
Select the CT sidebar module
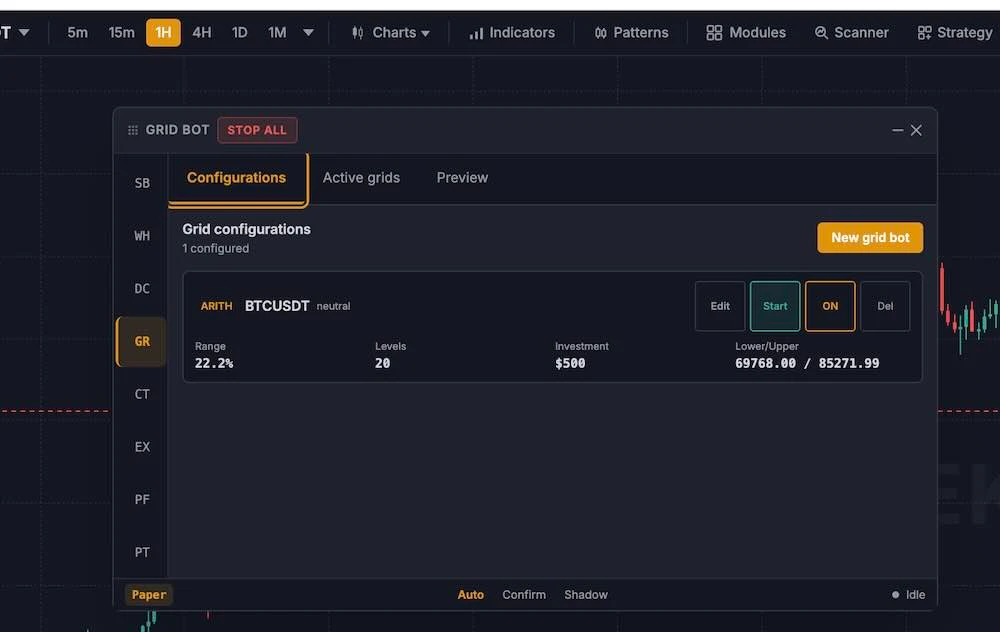pyautogui.click(x=142, y=394)
